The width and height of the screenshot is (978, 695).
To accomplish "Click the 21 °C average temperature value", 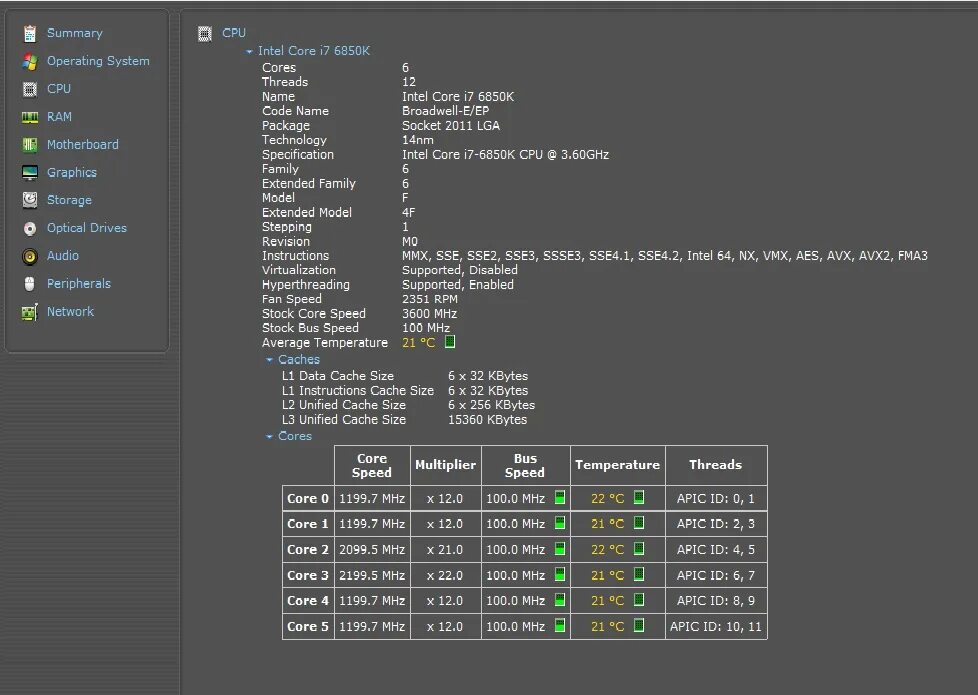I will pos(419,343).
